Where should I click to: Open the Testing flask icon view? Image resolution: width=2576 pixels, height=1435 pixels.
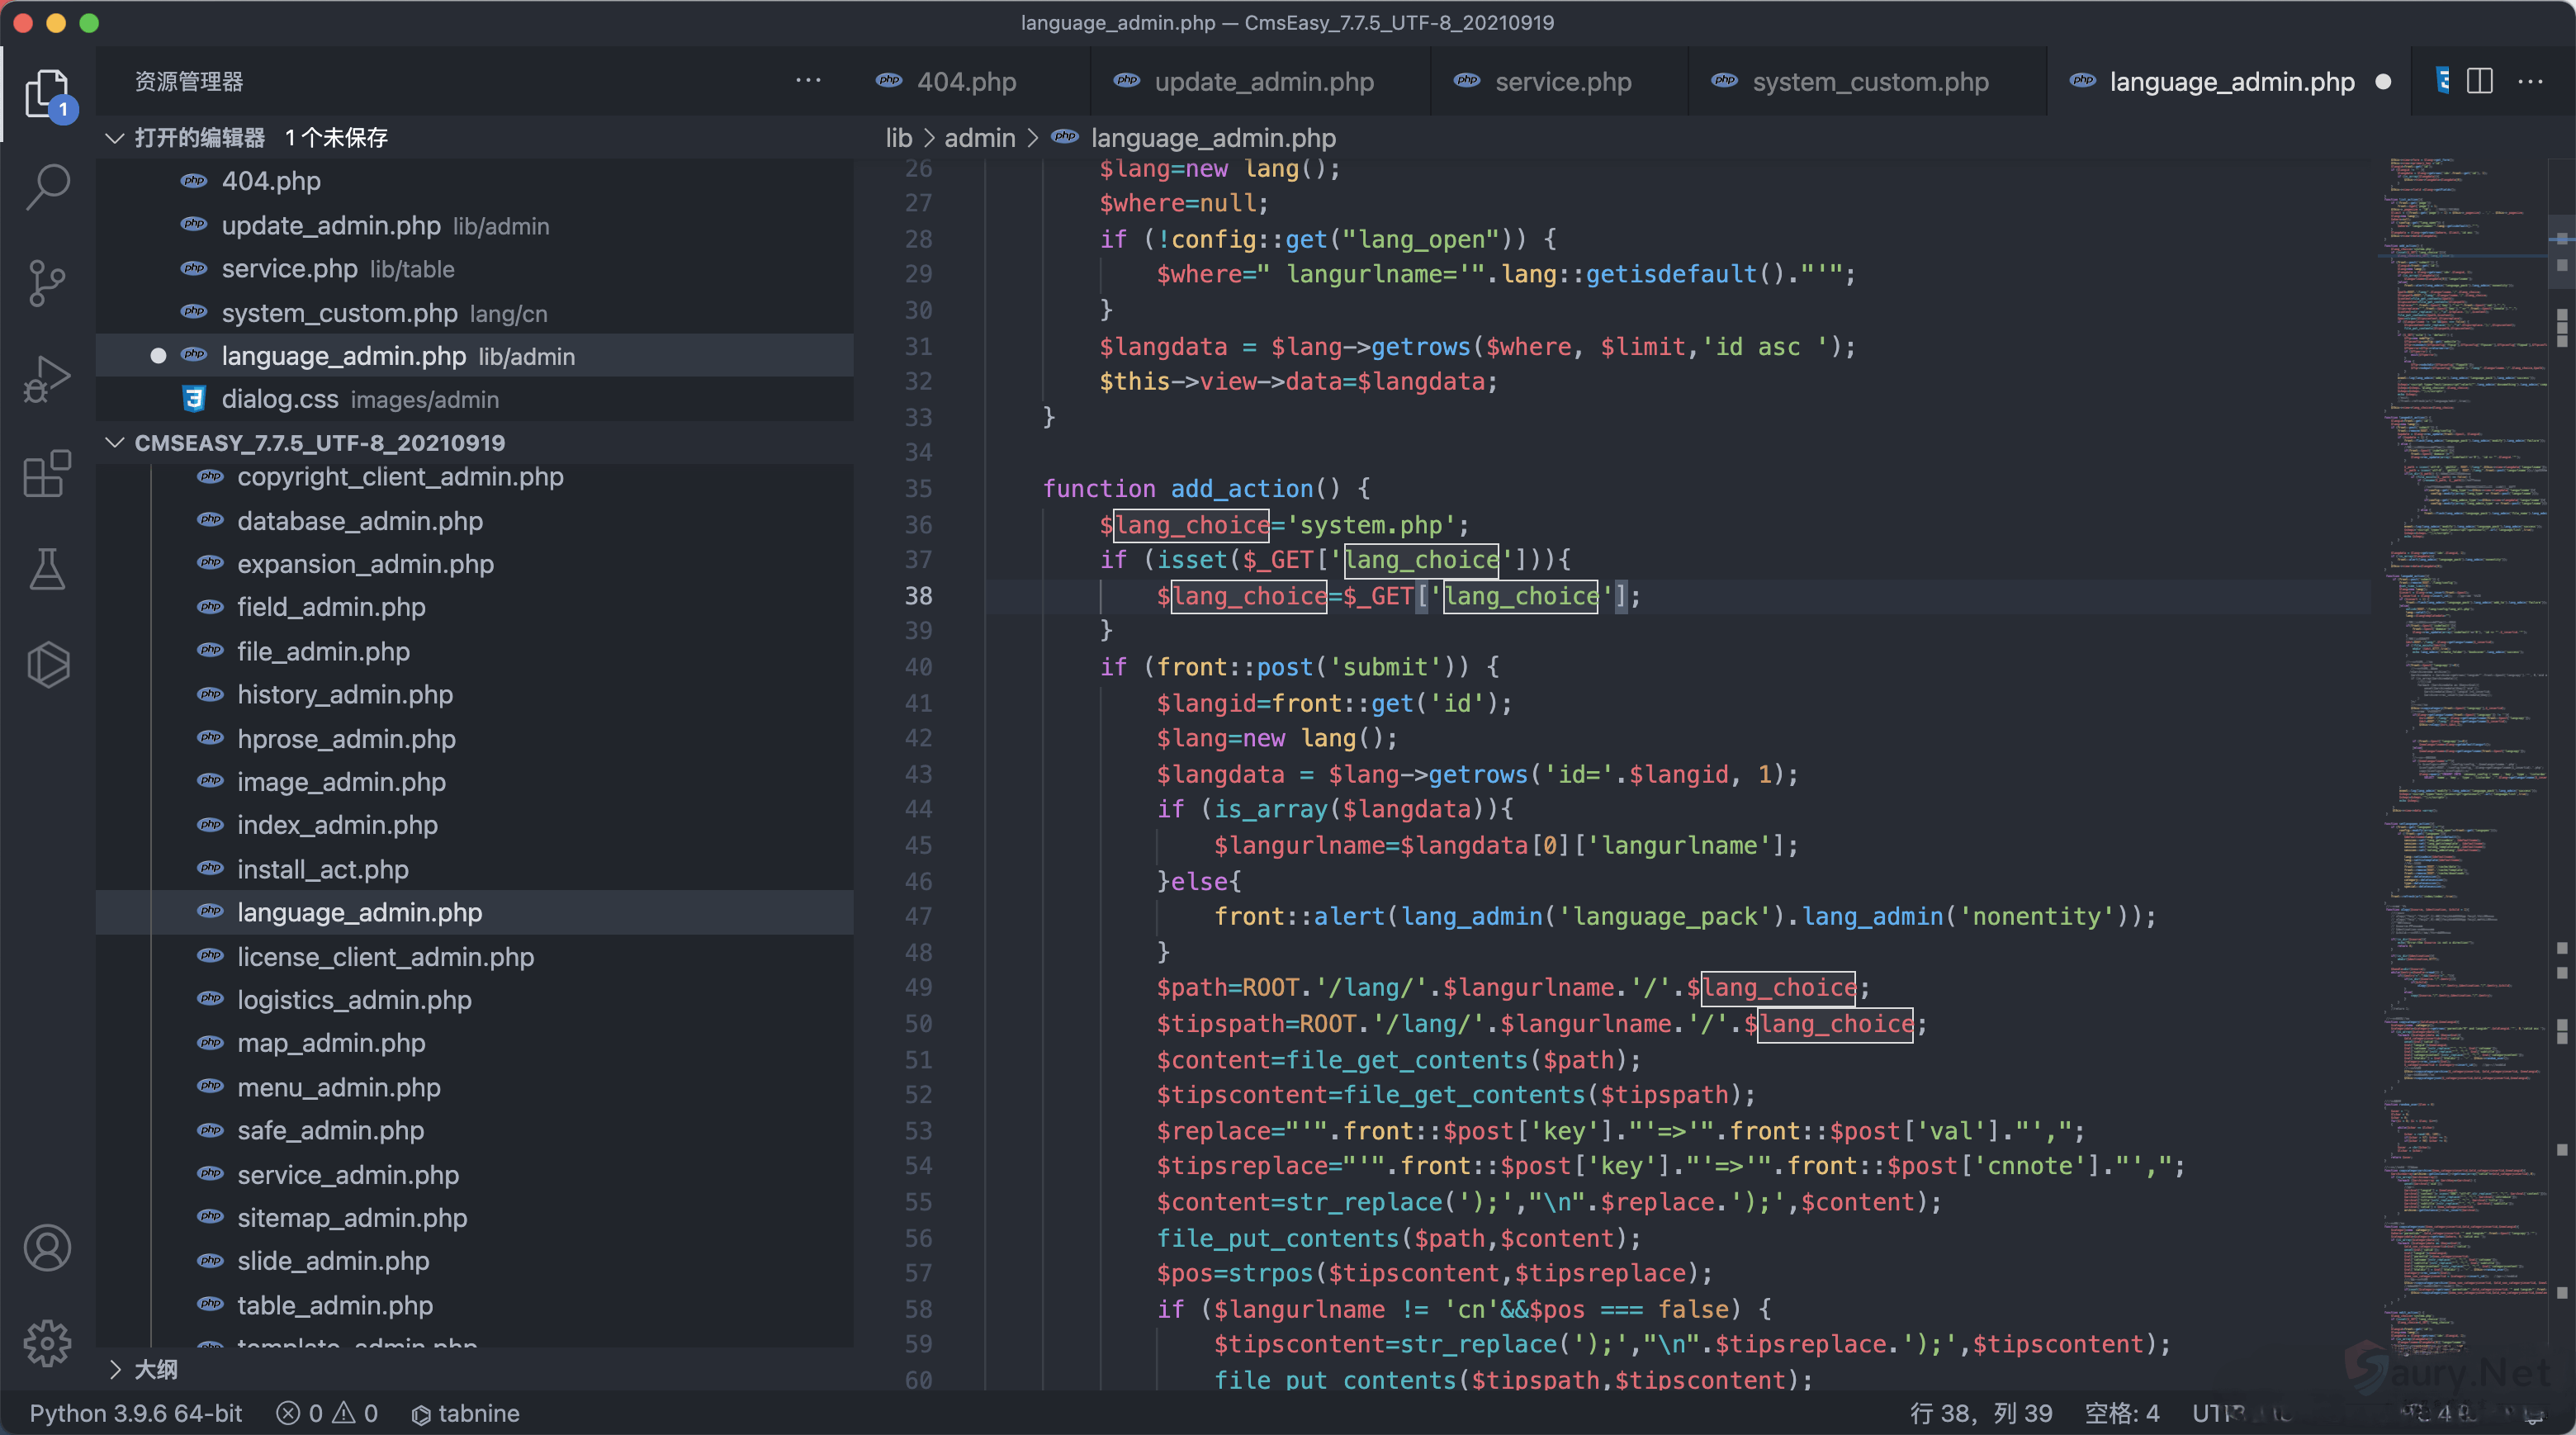click(47, 569)
